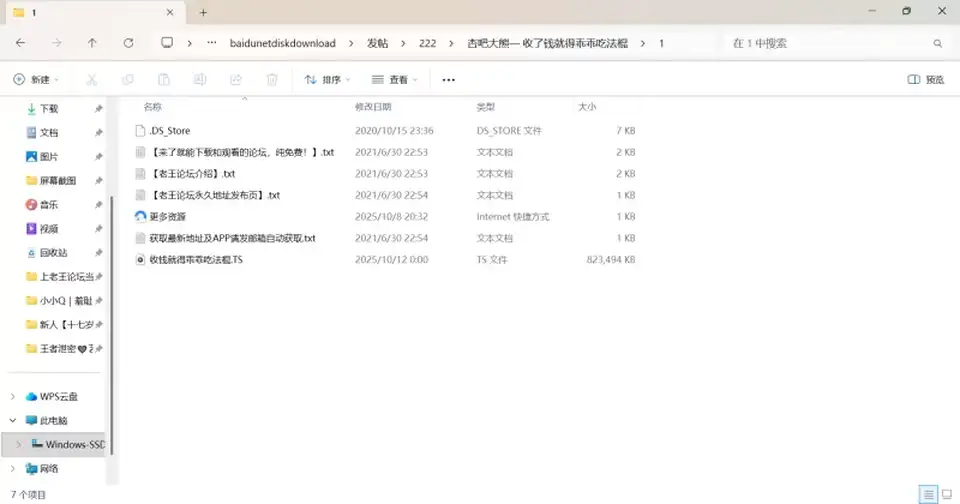Click the folder icon on tab 1
The image size is (960, 504).
tap(19, 12)
